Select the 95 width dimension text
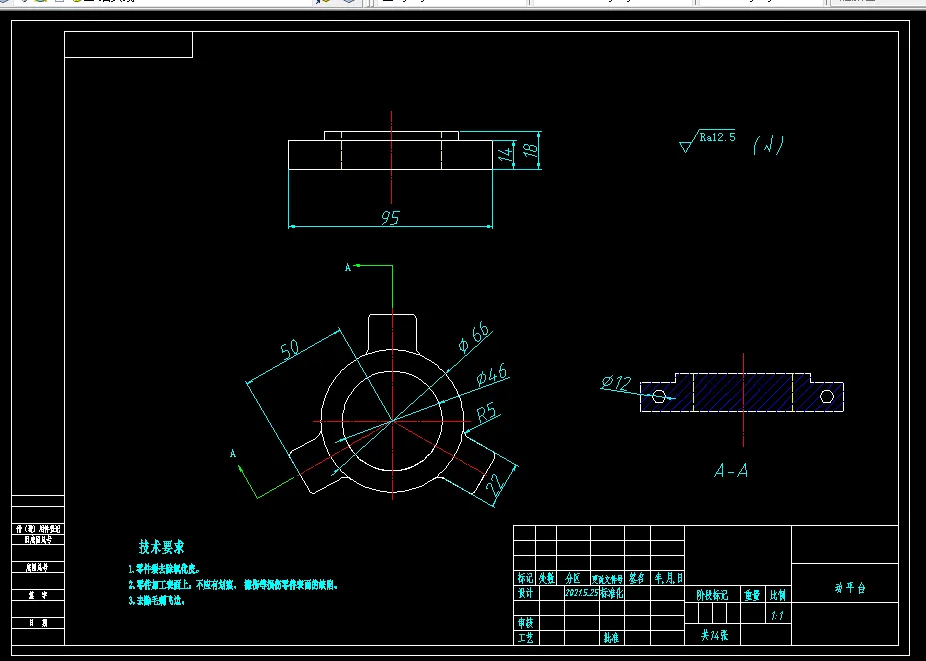This screenshot has height=661, width=926. pyautogui.click(x=390, y=217)
